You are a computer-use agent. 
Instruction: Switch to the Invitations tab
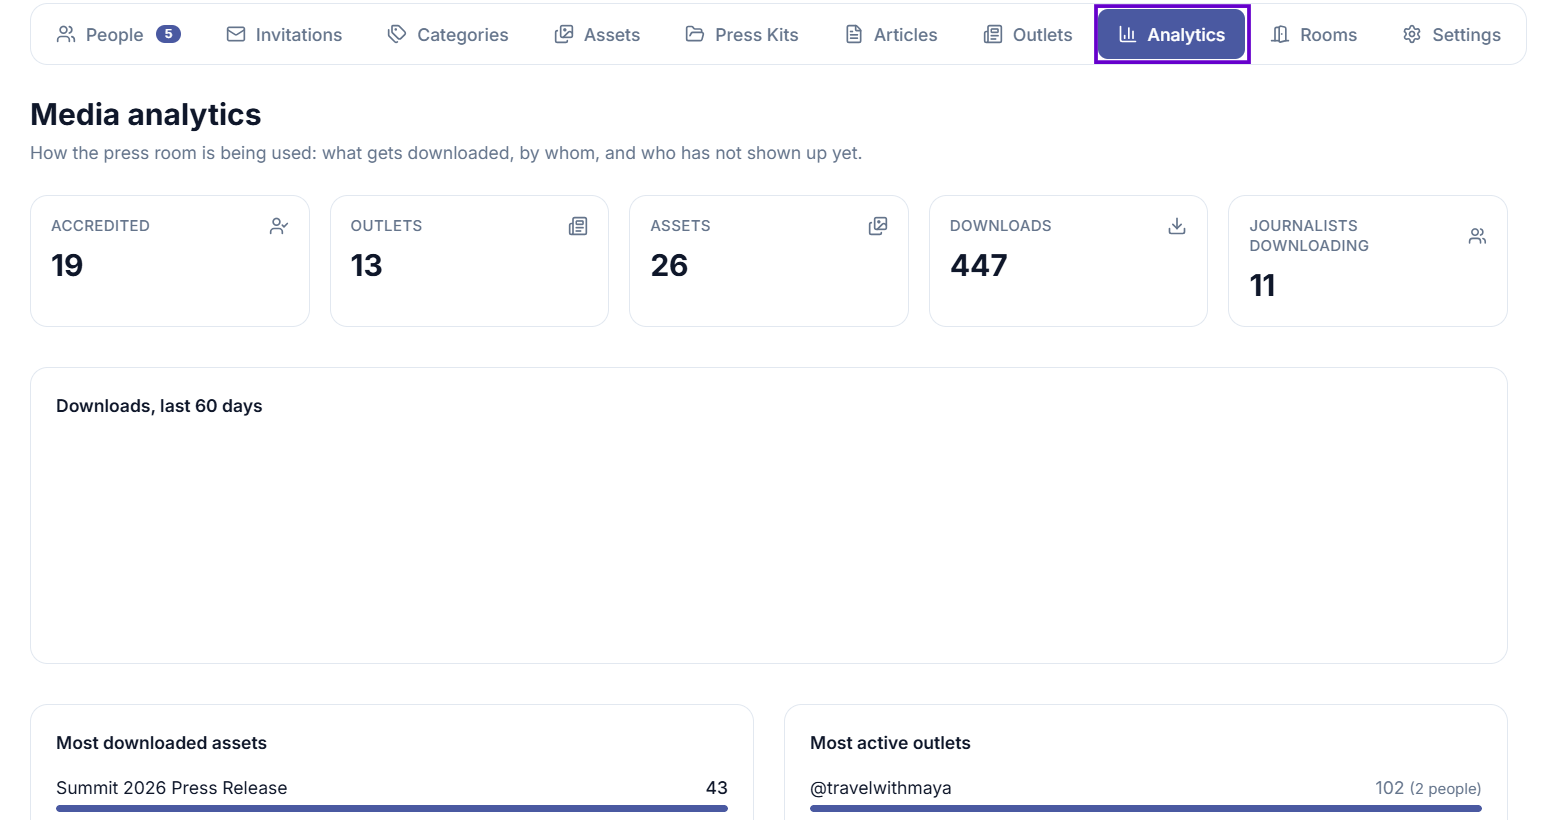tap(284, 34)
